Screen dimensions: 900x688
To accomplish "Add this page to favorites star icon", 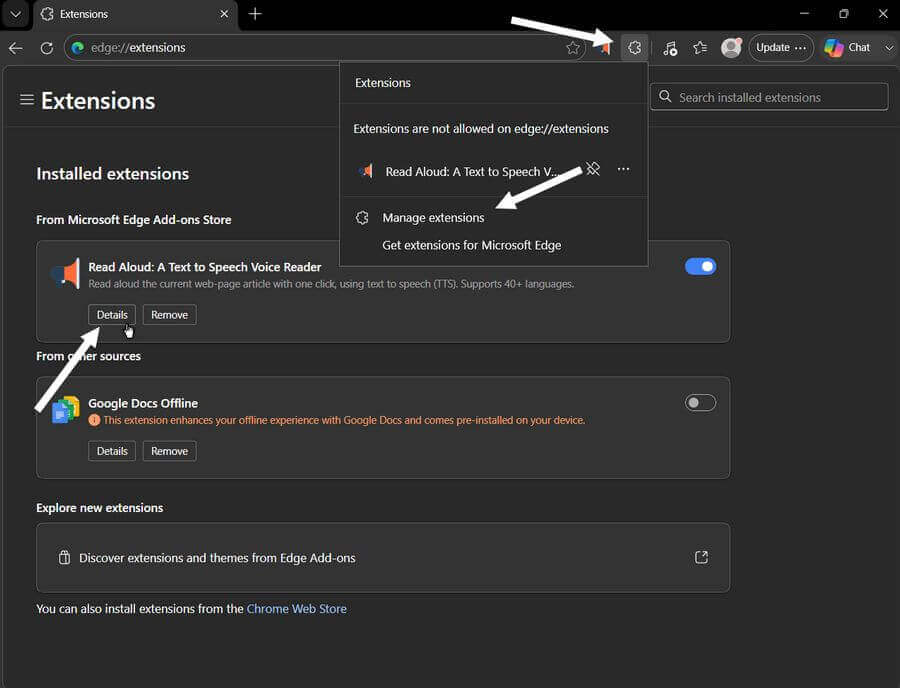I will [572, 48].
